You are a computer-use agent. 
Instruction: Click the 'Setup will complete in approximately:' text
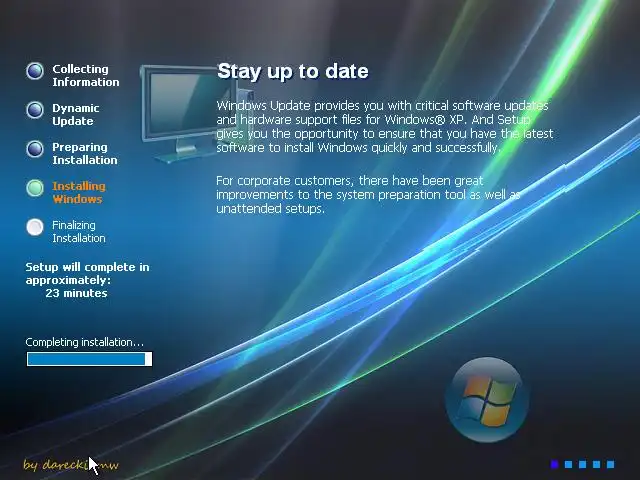tap(87, 273)
